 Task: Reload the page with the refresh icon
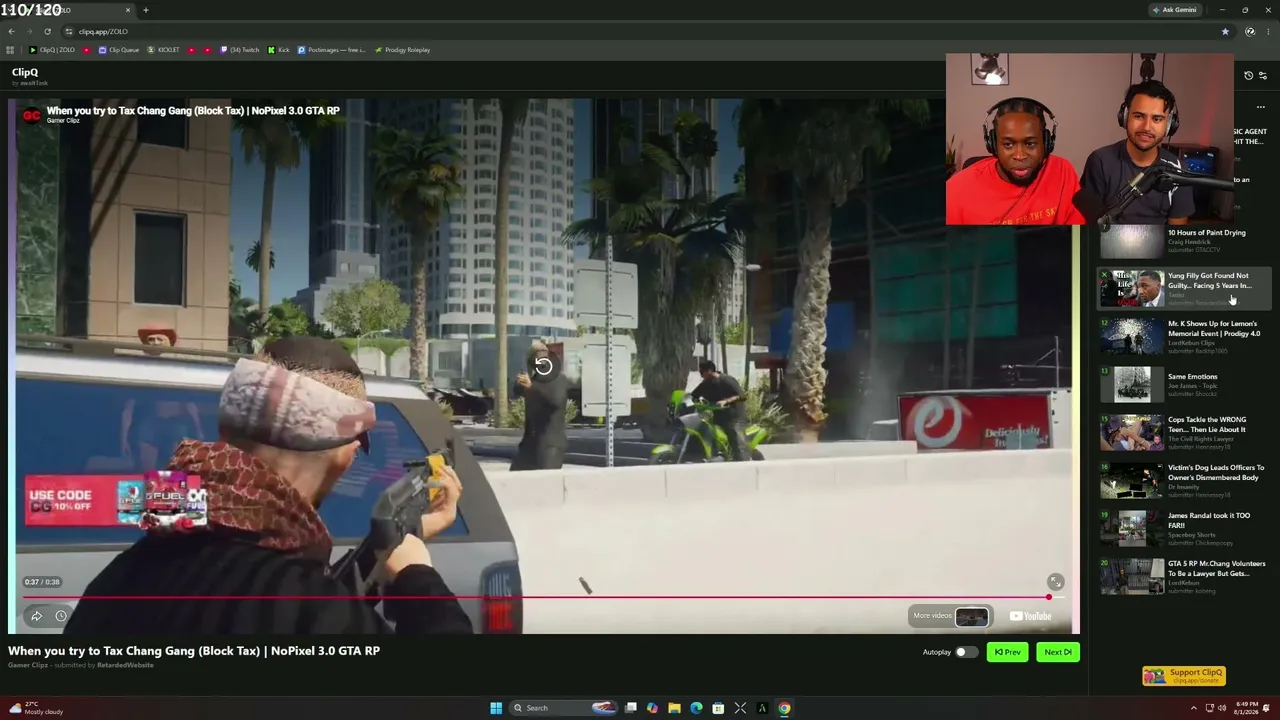(47, 31)
